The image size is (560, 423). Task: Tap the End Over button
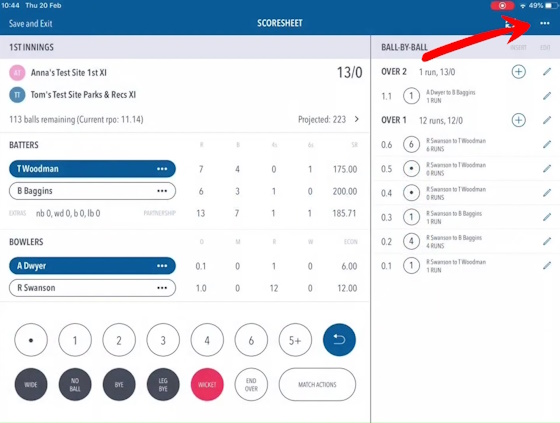(x=251, y=384)
